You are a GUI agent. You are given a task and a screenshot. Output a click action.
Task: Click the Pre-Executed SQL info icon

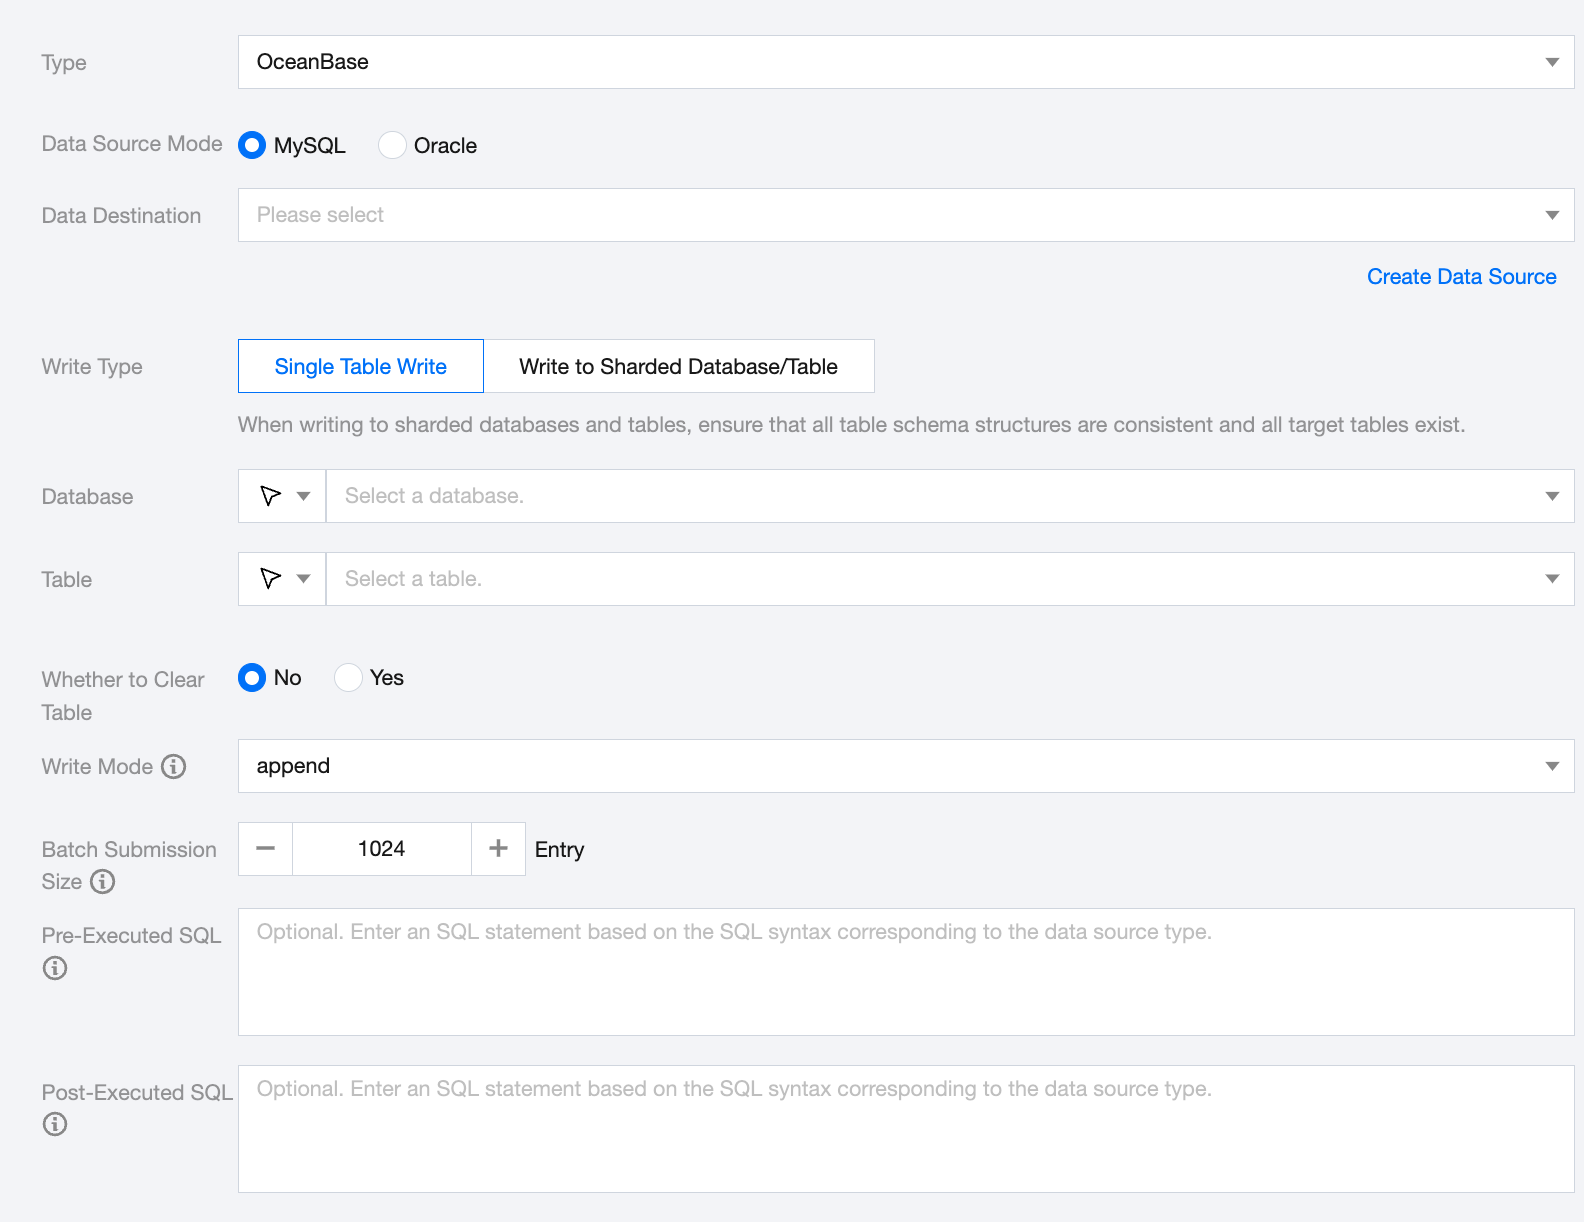coord(55,968)
